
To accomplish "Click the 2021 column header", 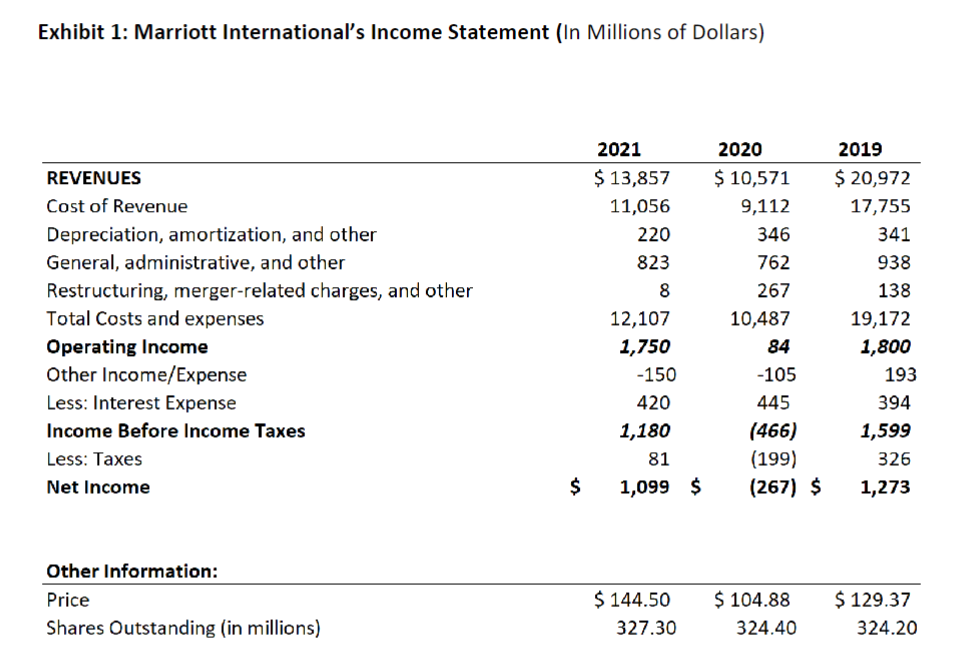I will (618, 148).
